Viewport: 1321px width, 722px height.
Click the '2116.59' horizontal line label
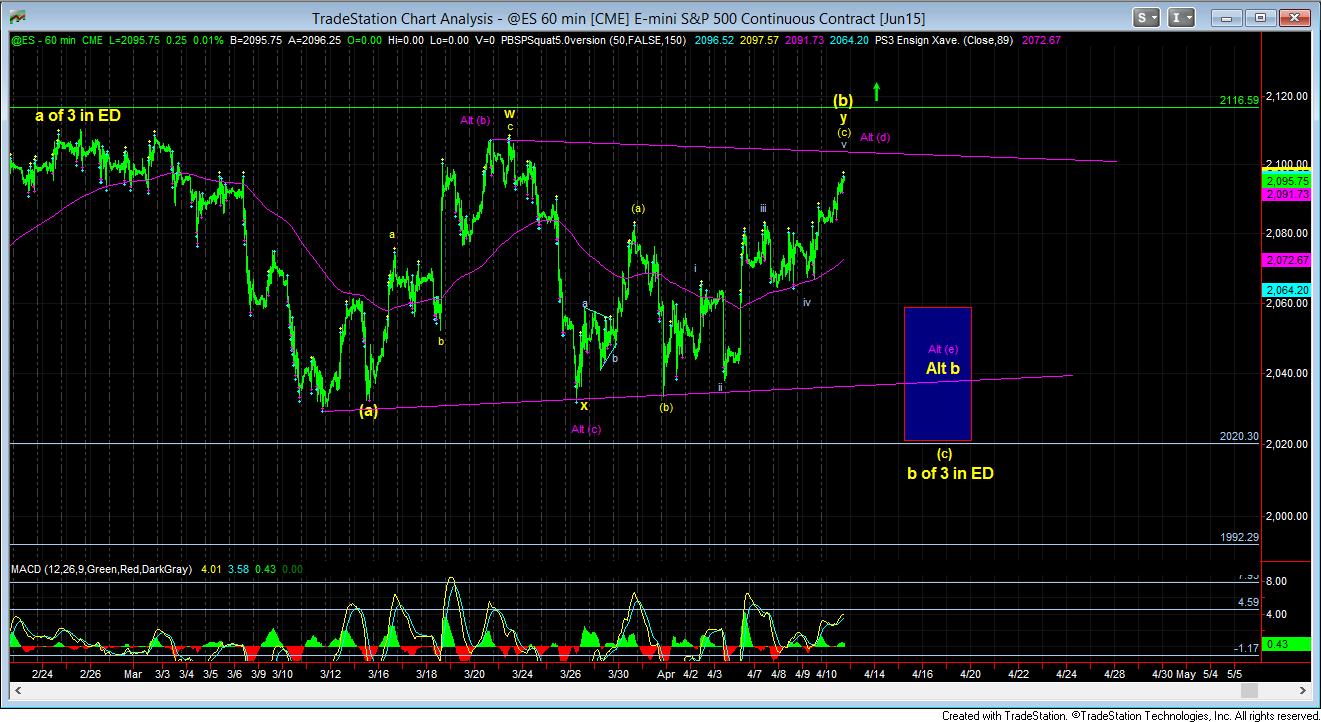(1238, 100)
